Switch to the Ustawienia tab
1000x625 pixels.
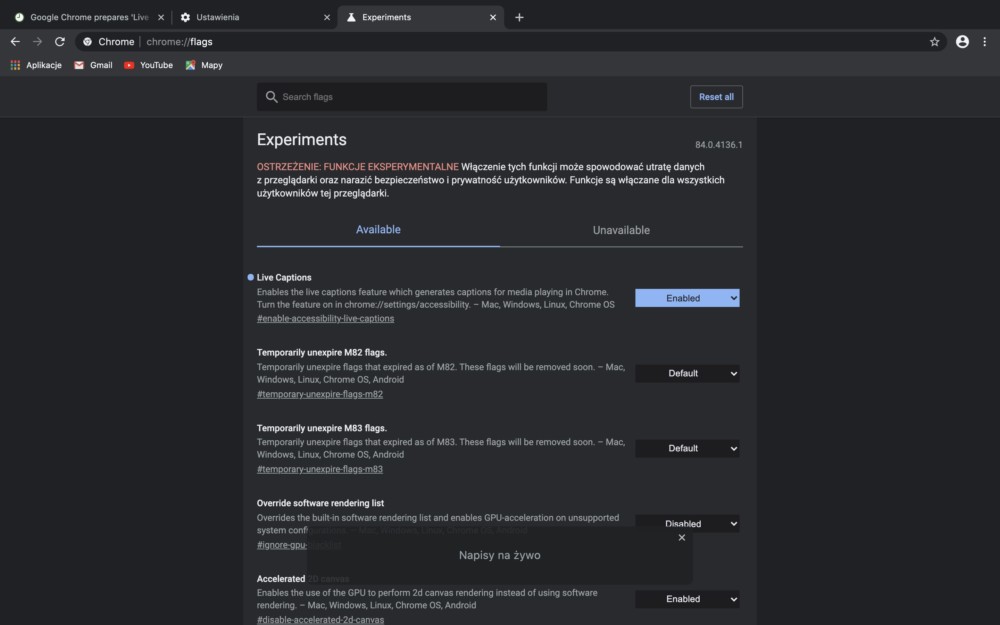[254, 17]
